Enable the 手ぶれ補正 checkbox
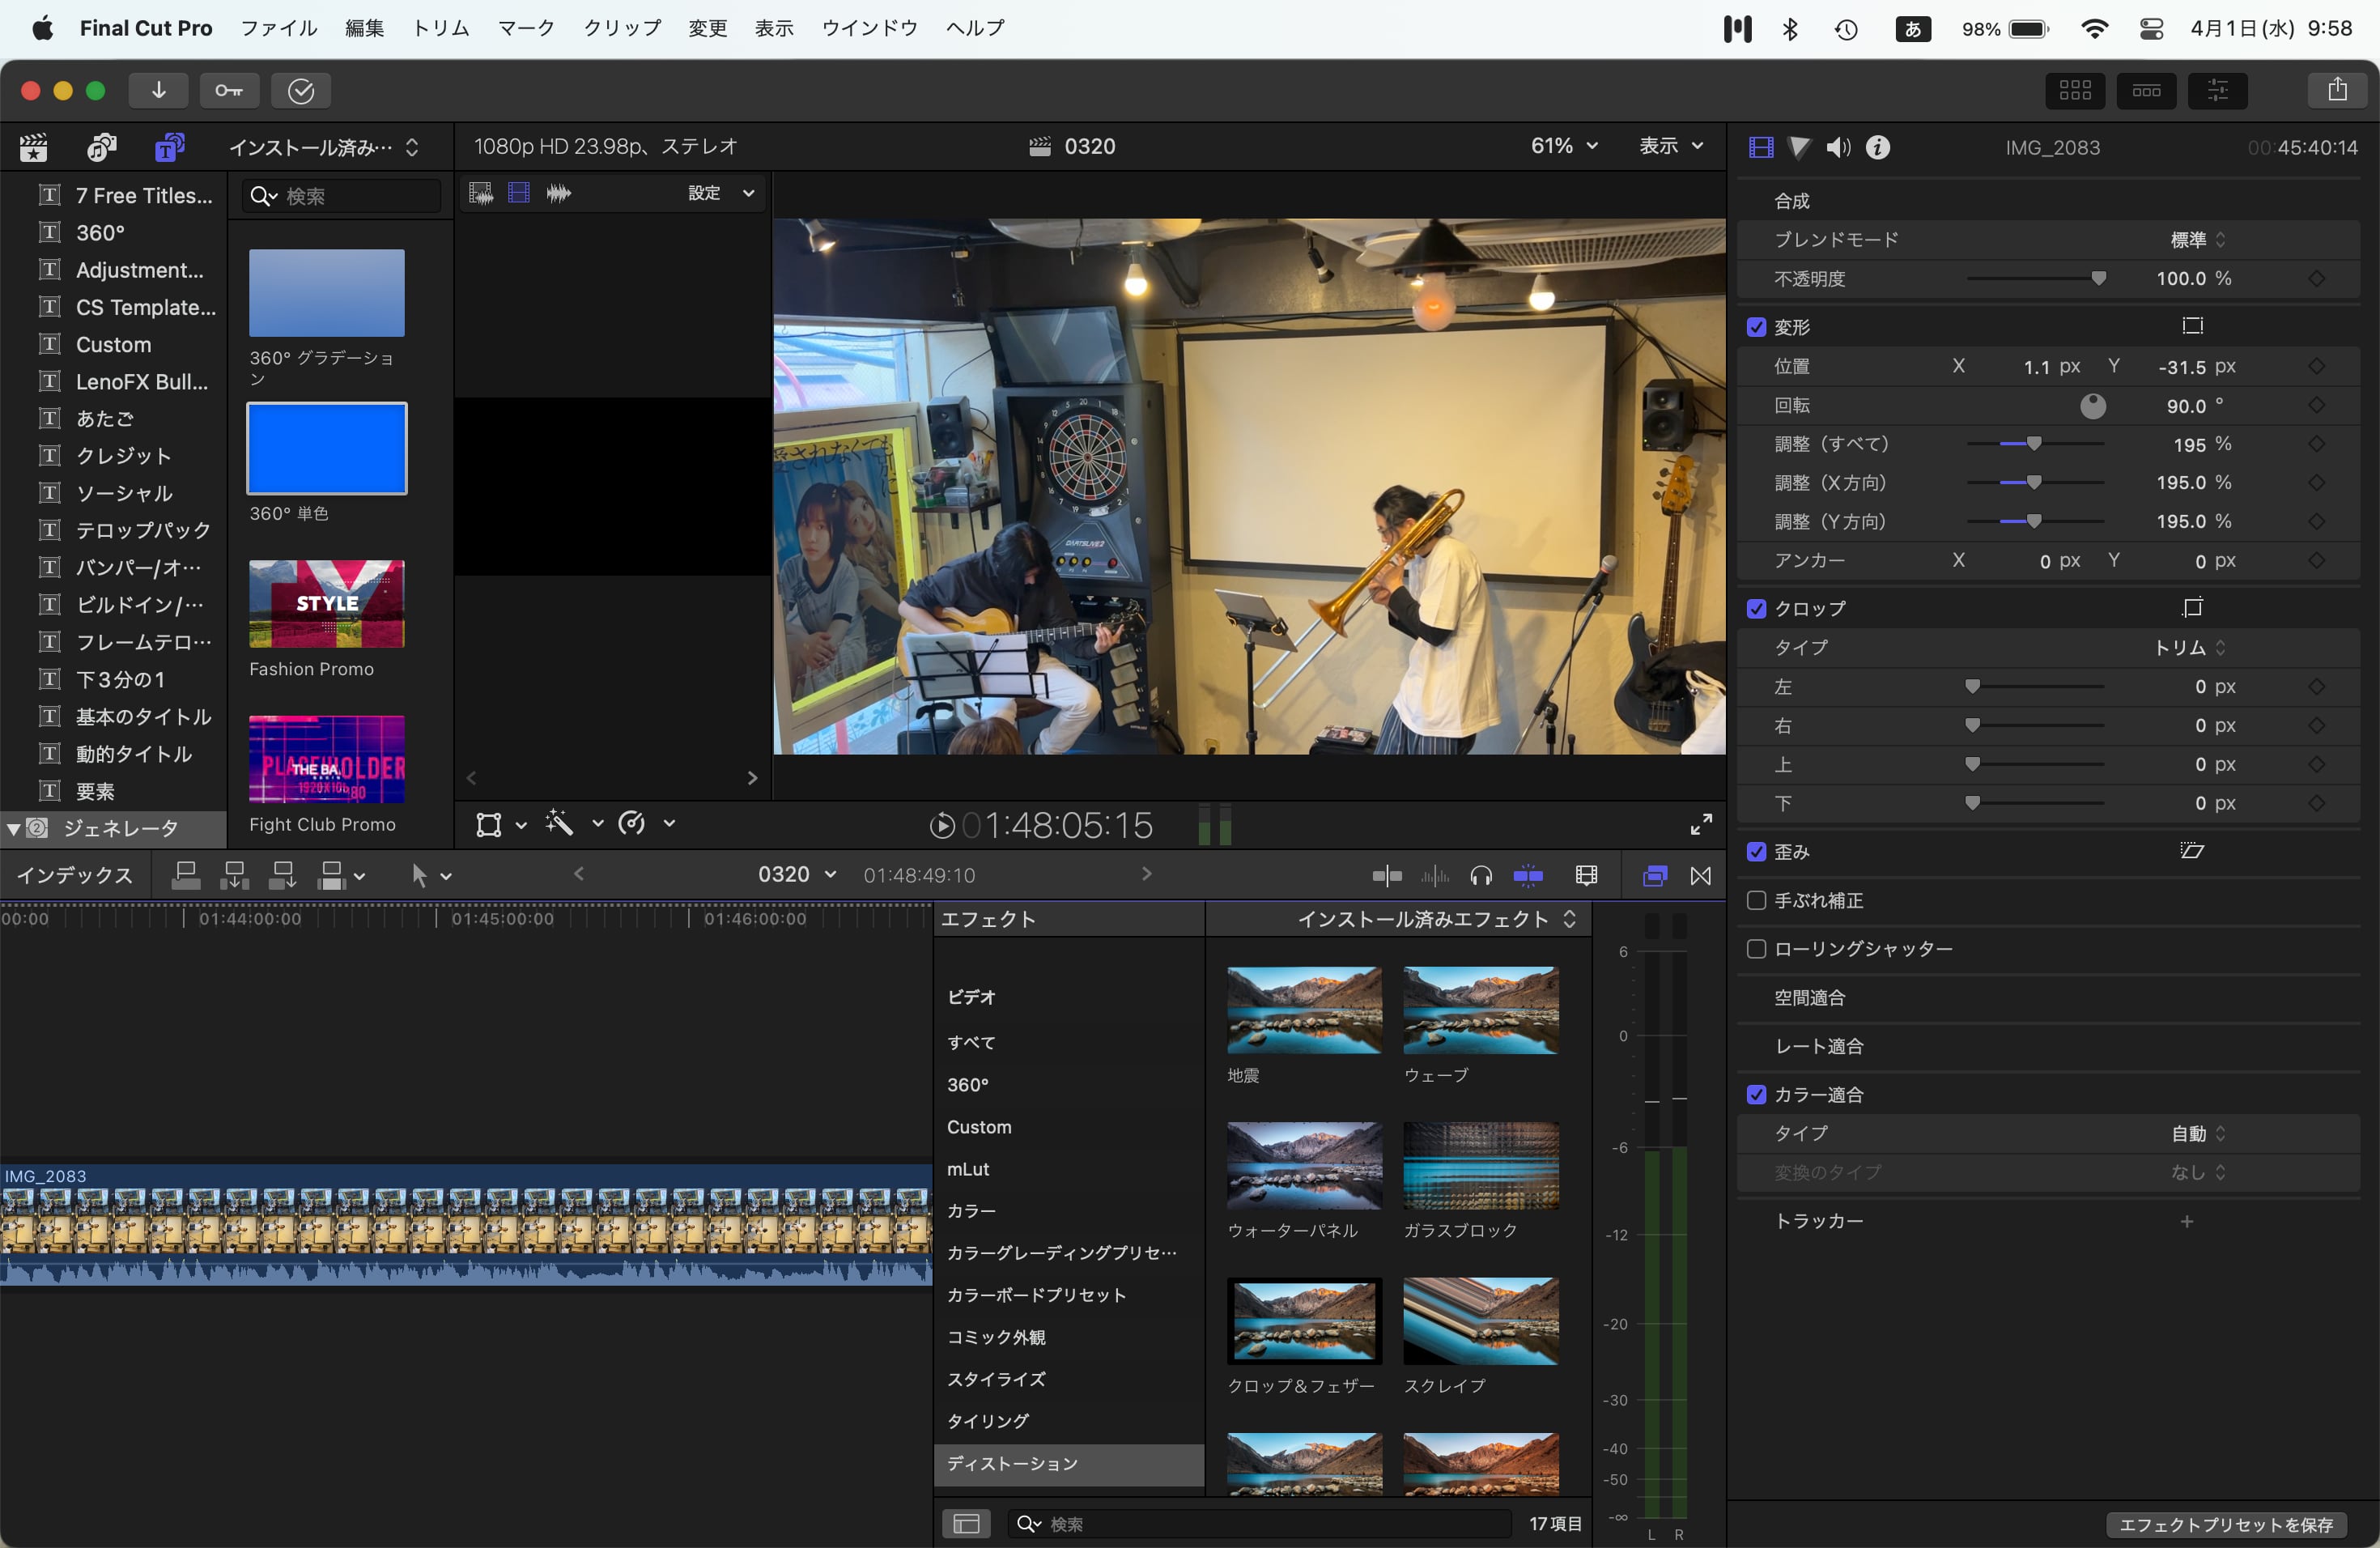 point(1756,900)
